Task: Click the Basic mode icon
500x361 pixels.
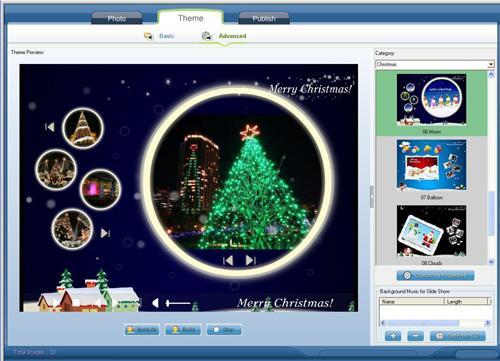Action: 148,36
